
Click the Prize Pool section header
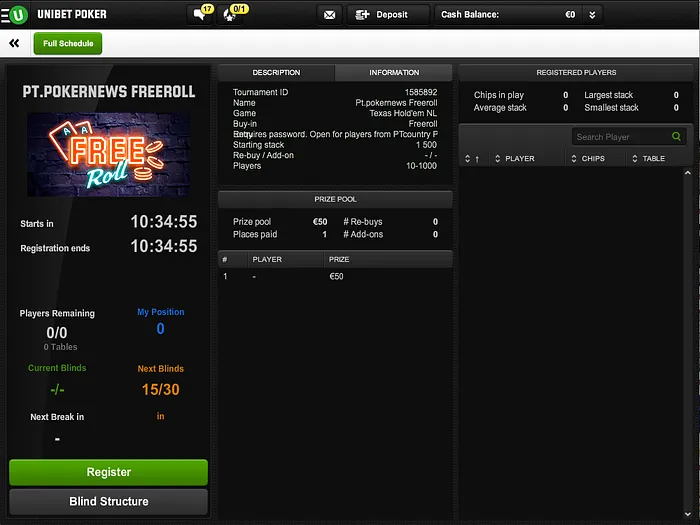(x=335, y=199)
